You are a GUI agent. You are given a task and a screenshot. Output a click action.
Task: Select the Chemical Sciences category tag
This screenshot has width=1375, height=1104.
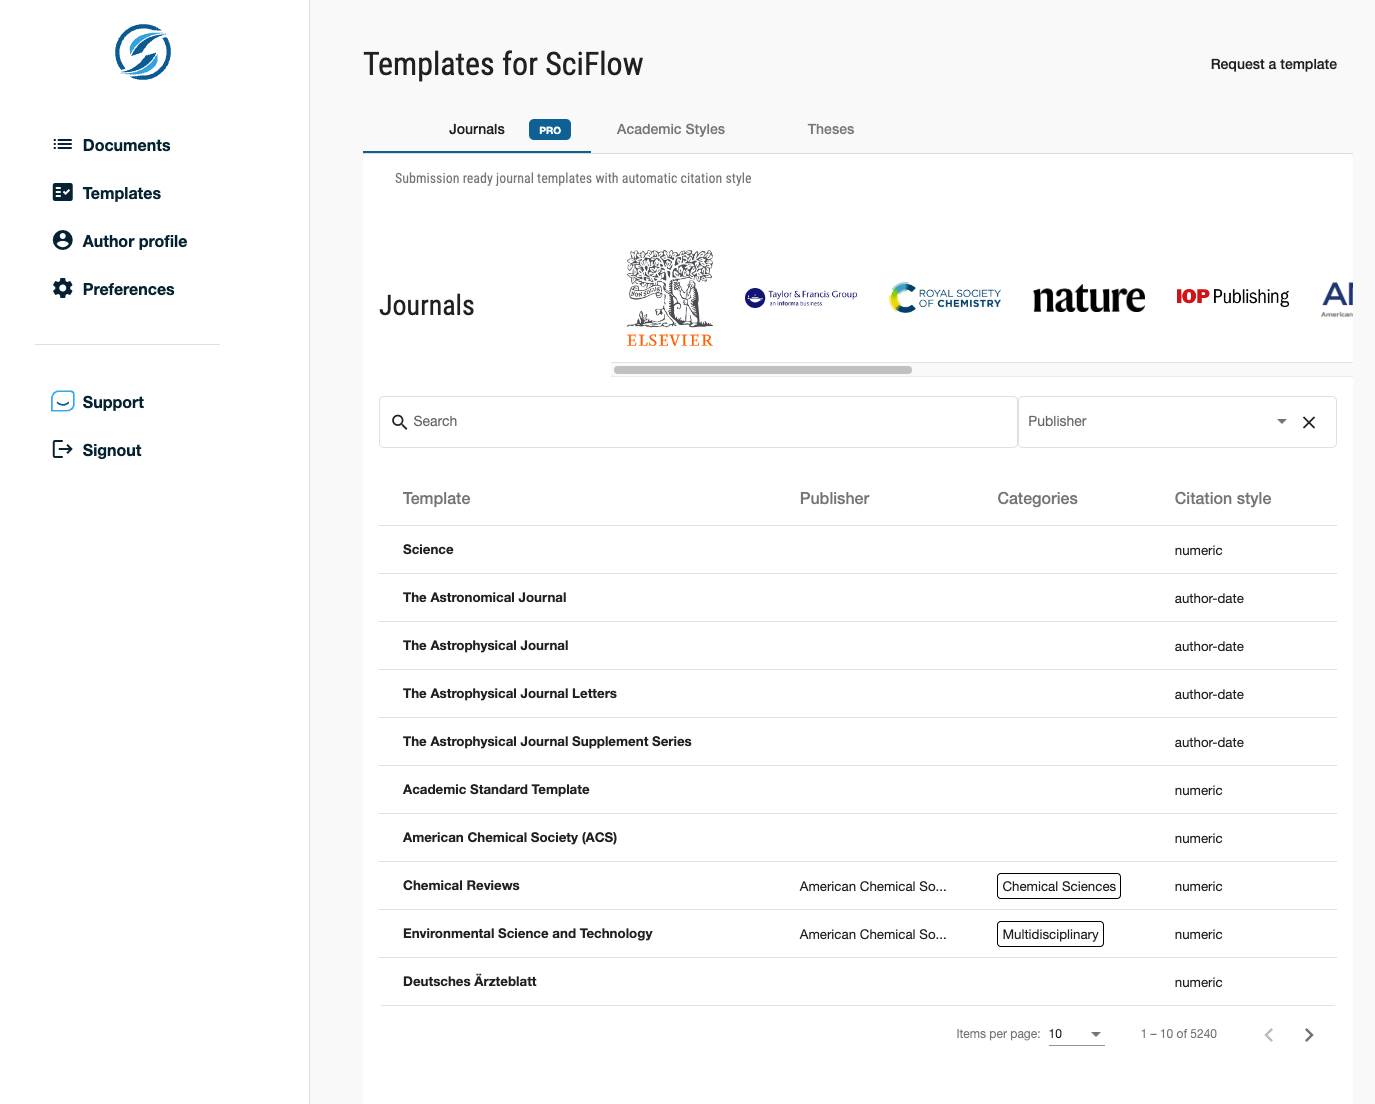pos(1058,886)
